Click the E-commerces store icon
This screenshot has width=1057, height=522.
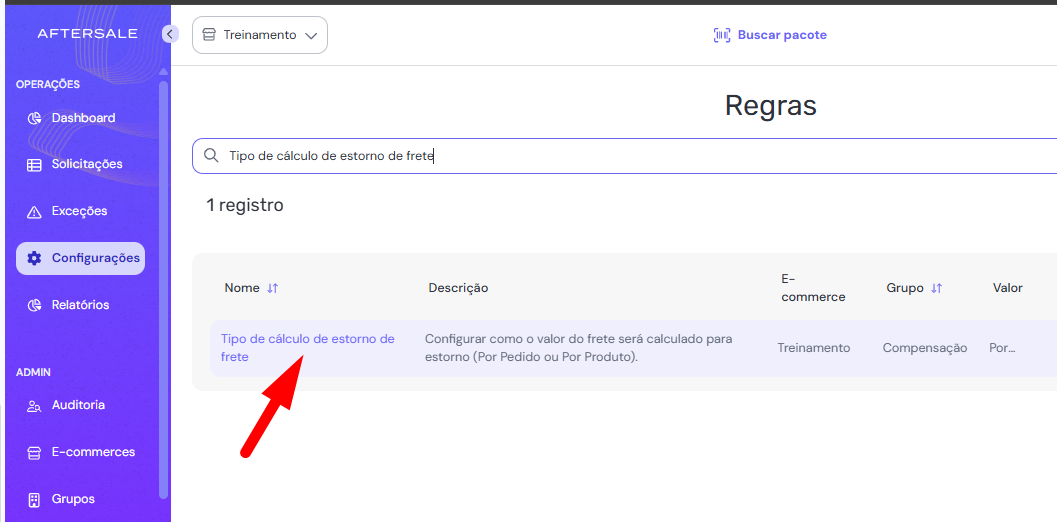34,453
